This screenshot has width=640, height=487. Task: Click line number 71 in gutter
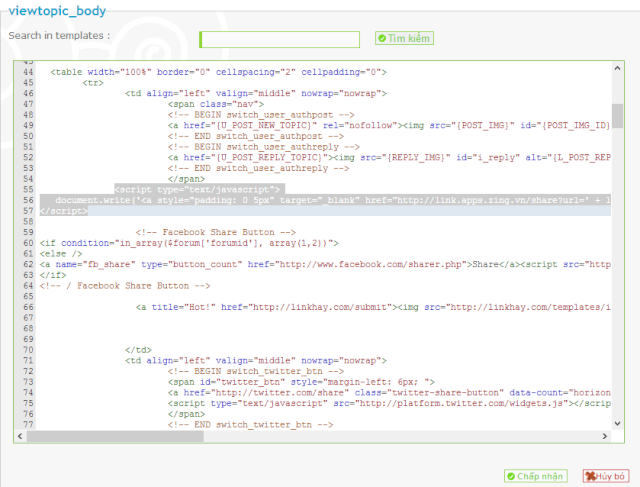tap(28, 360)
